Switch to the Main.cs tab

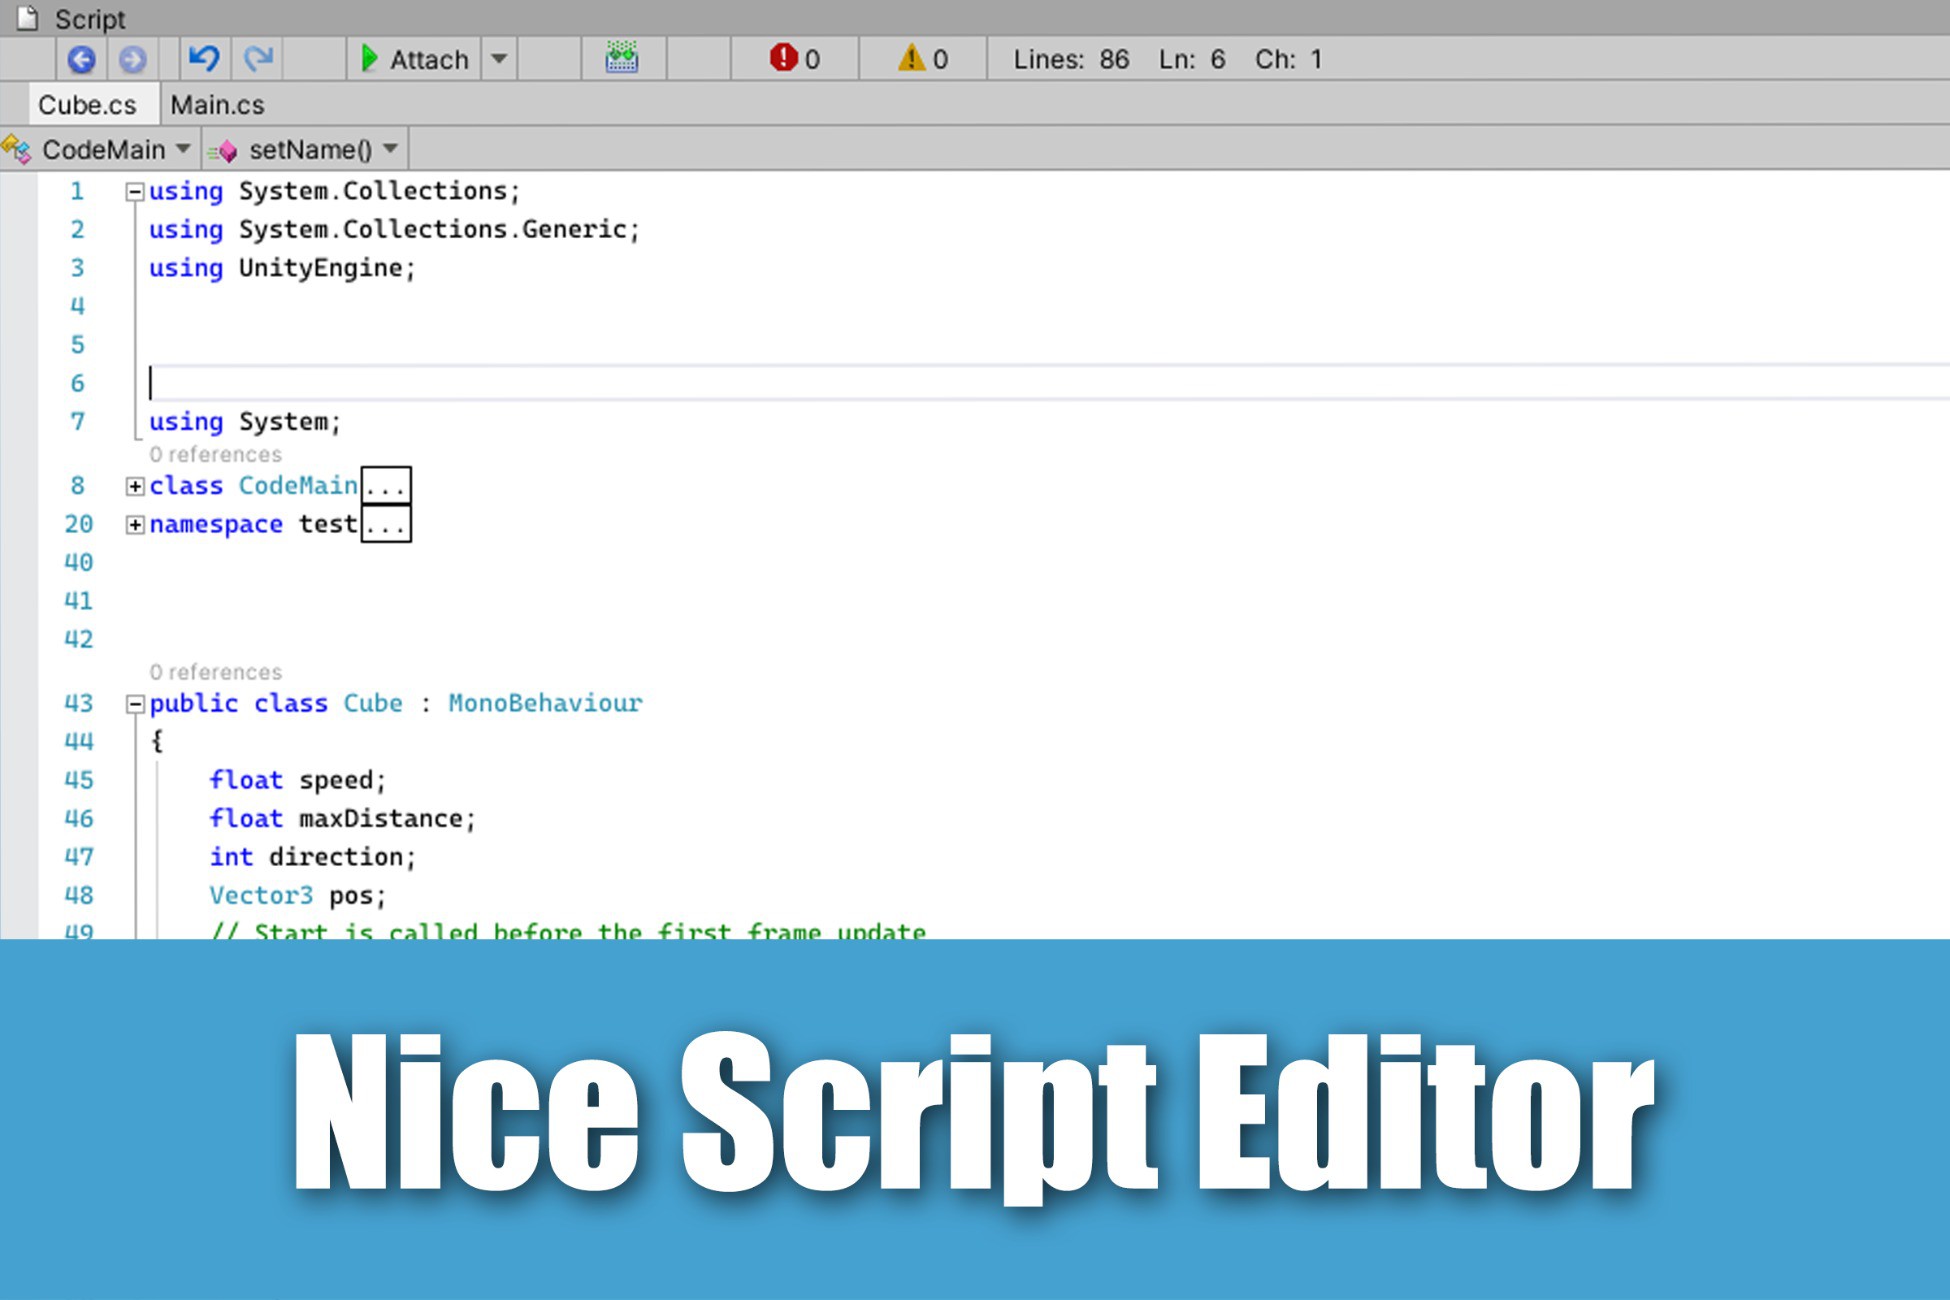[x=217, y=103]
